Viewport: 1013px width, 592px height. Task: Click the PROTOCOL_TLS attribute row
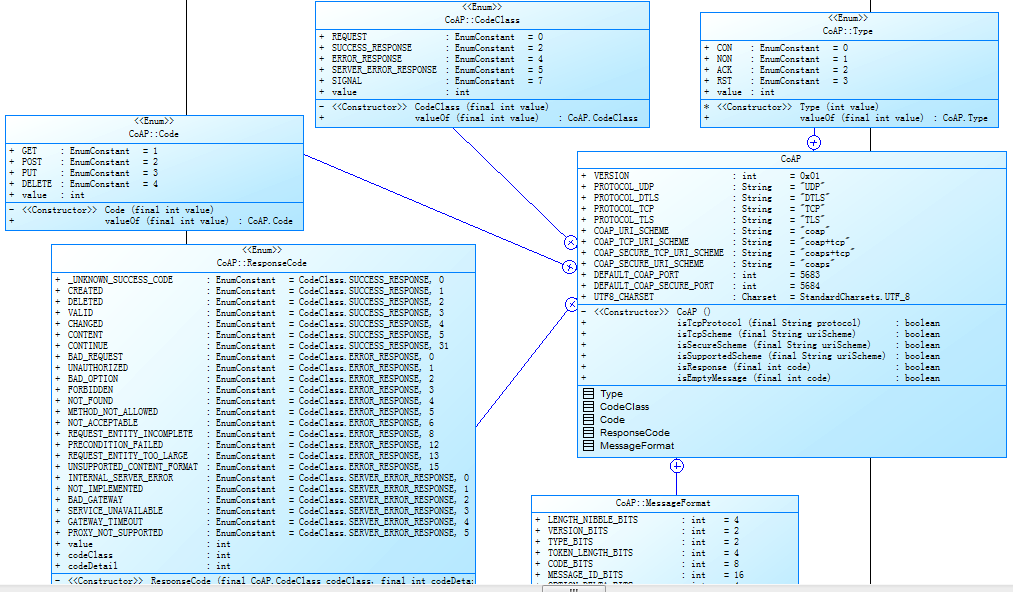tap(703, 220)
